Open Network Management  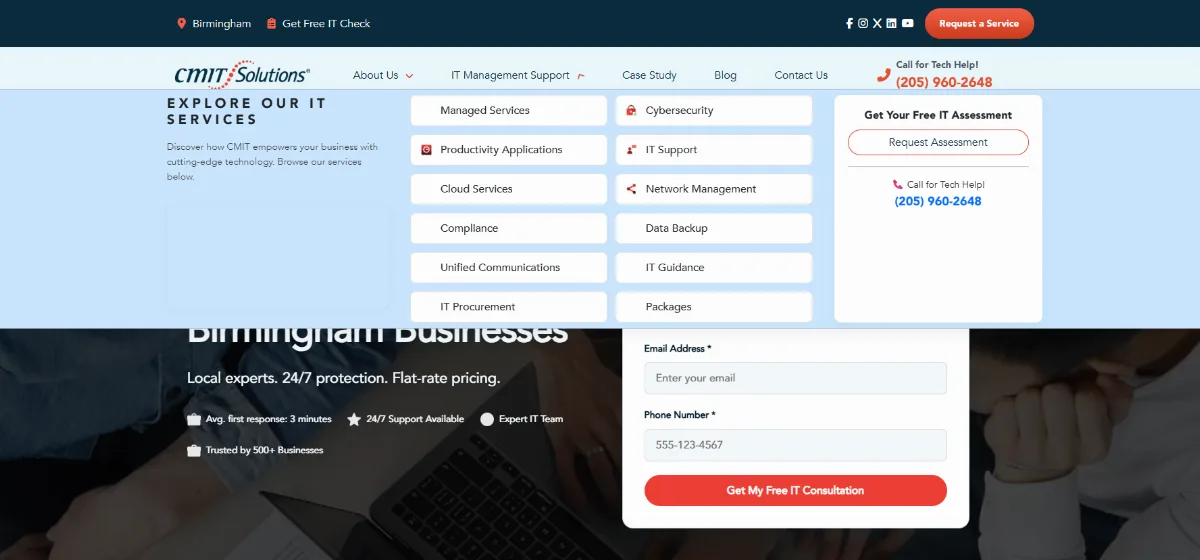pyautogui.click(x=714, y=189)
